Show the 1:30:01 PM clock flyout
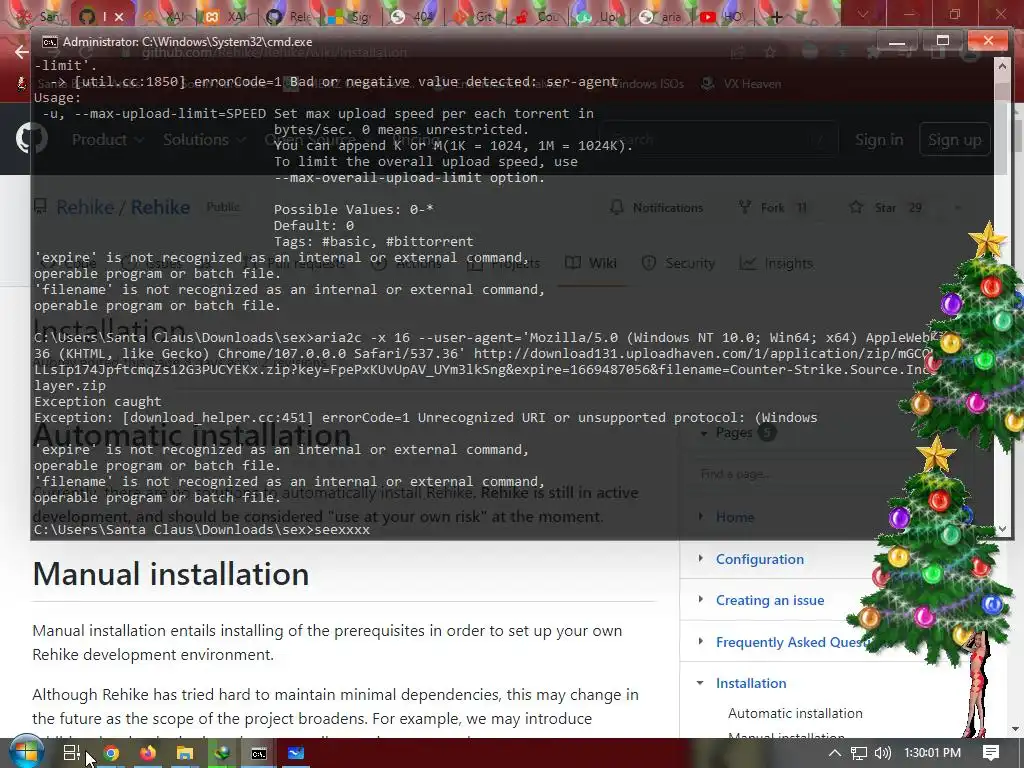This screenshot has width=1024, height=768. coord(933,753)
